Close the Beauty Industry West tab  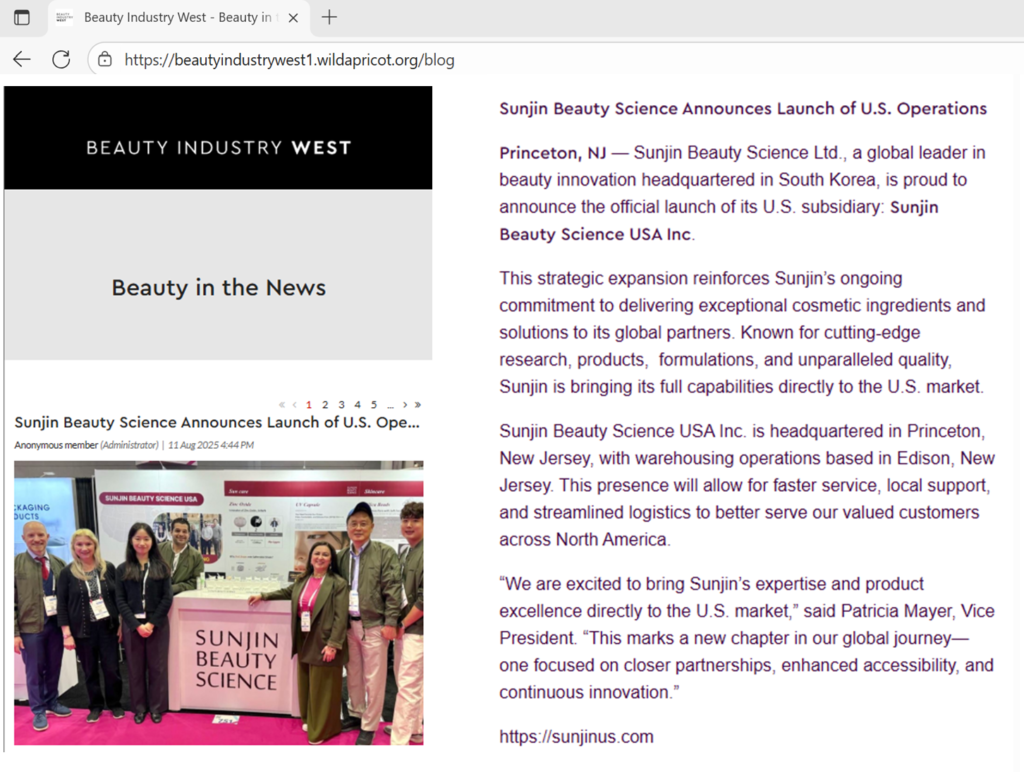(293, 17)
